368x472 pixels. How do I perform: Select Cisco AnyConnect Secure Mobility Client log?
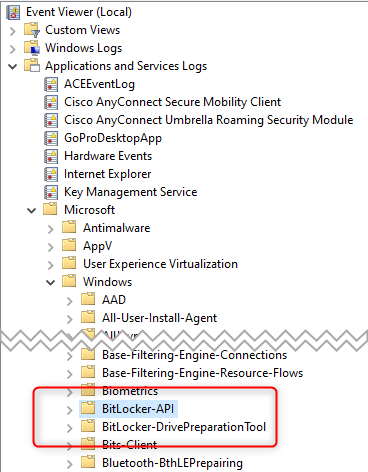point(173,102)
